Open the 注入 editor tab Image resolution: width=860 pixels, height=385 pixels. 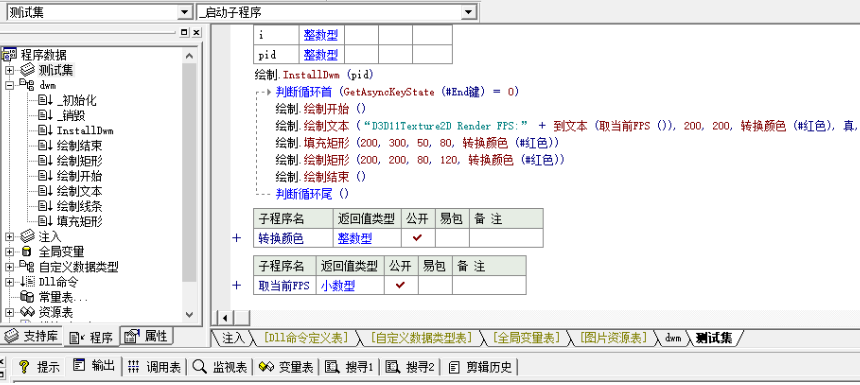tap(233, 338)
